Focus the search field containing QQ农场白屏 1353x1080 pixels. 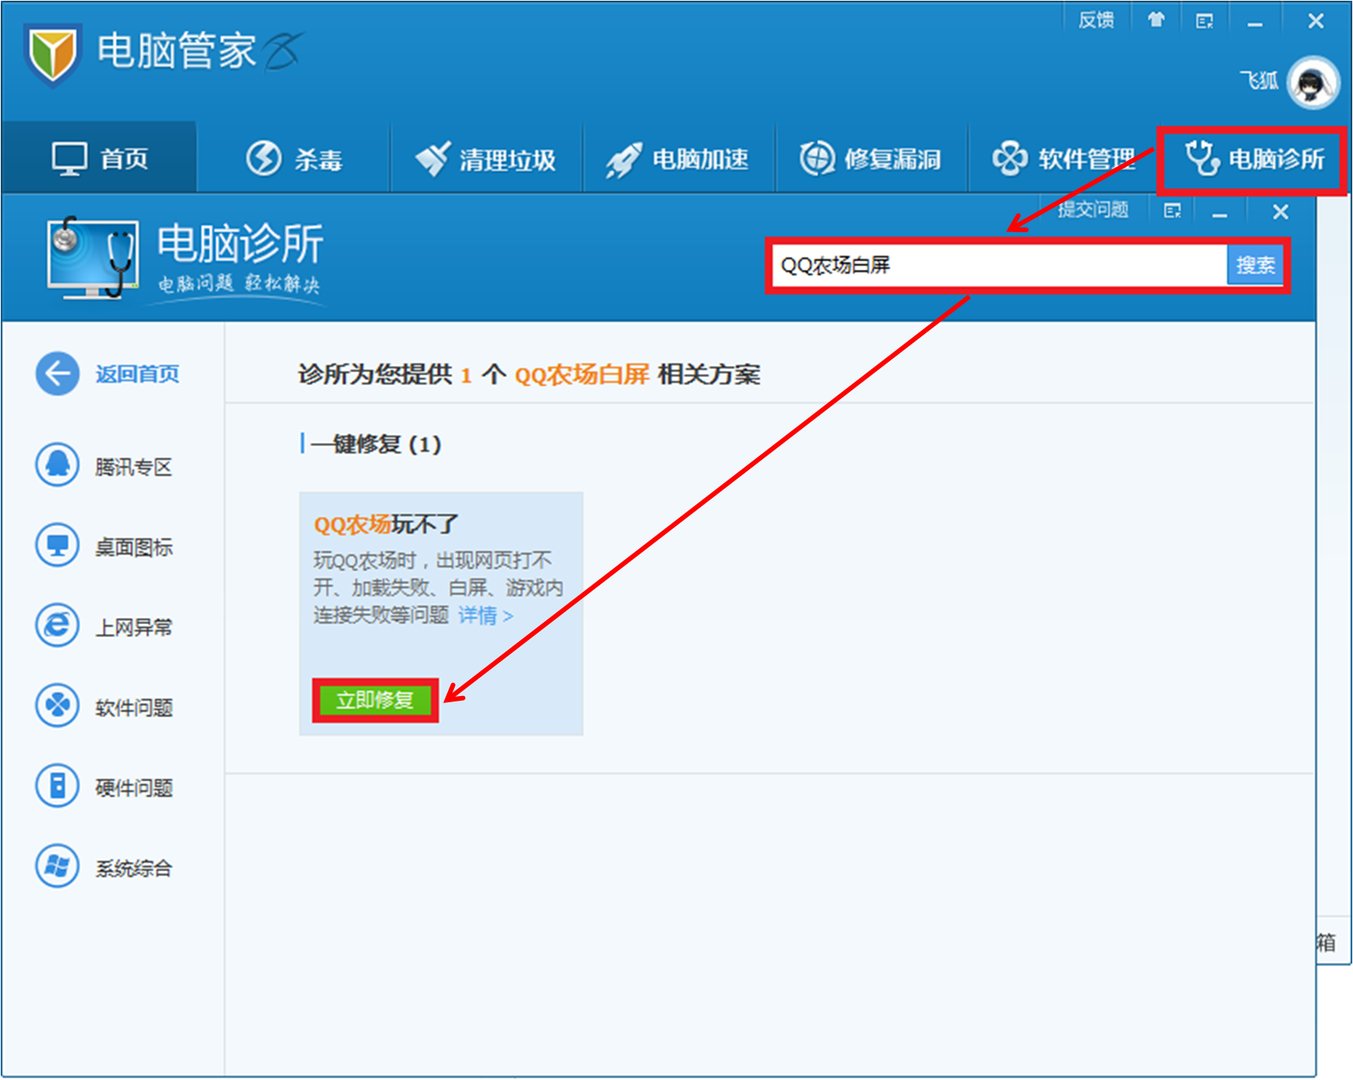[x=1000, y=265]
